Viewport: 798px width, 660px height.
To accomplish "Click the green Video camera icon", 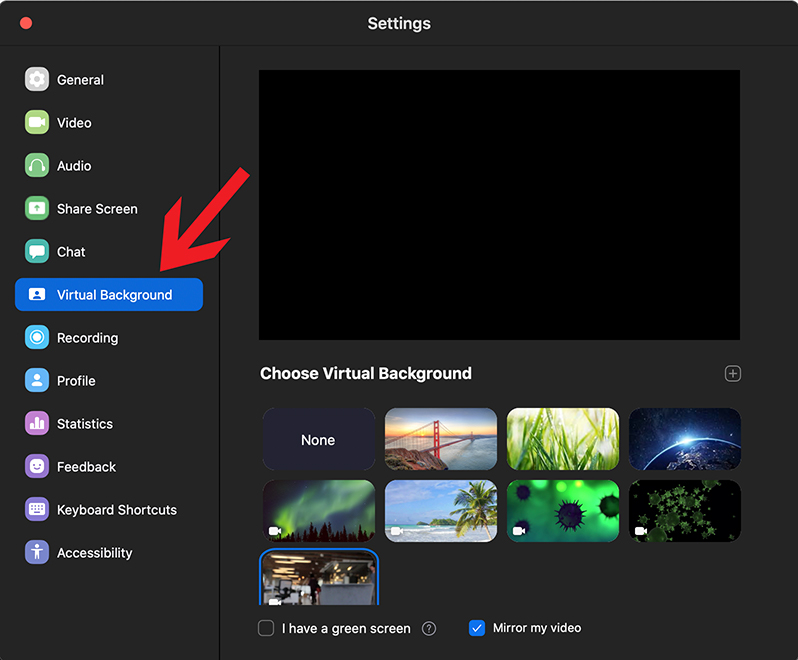I will click(x=37, y=123).
